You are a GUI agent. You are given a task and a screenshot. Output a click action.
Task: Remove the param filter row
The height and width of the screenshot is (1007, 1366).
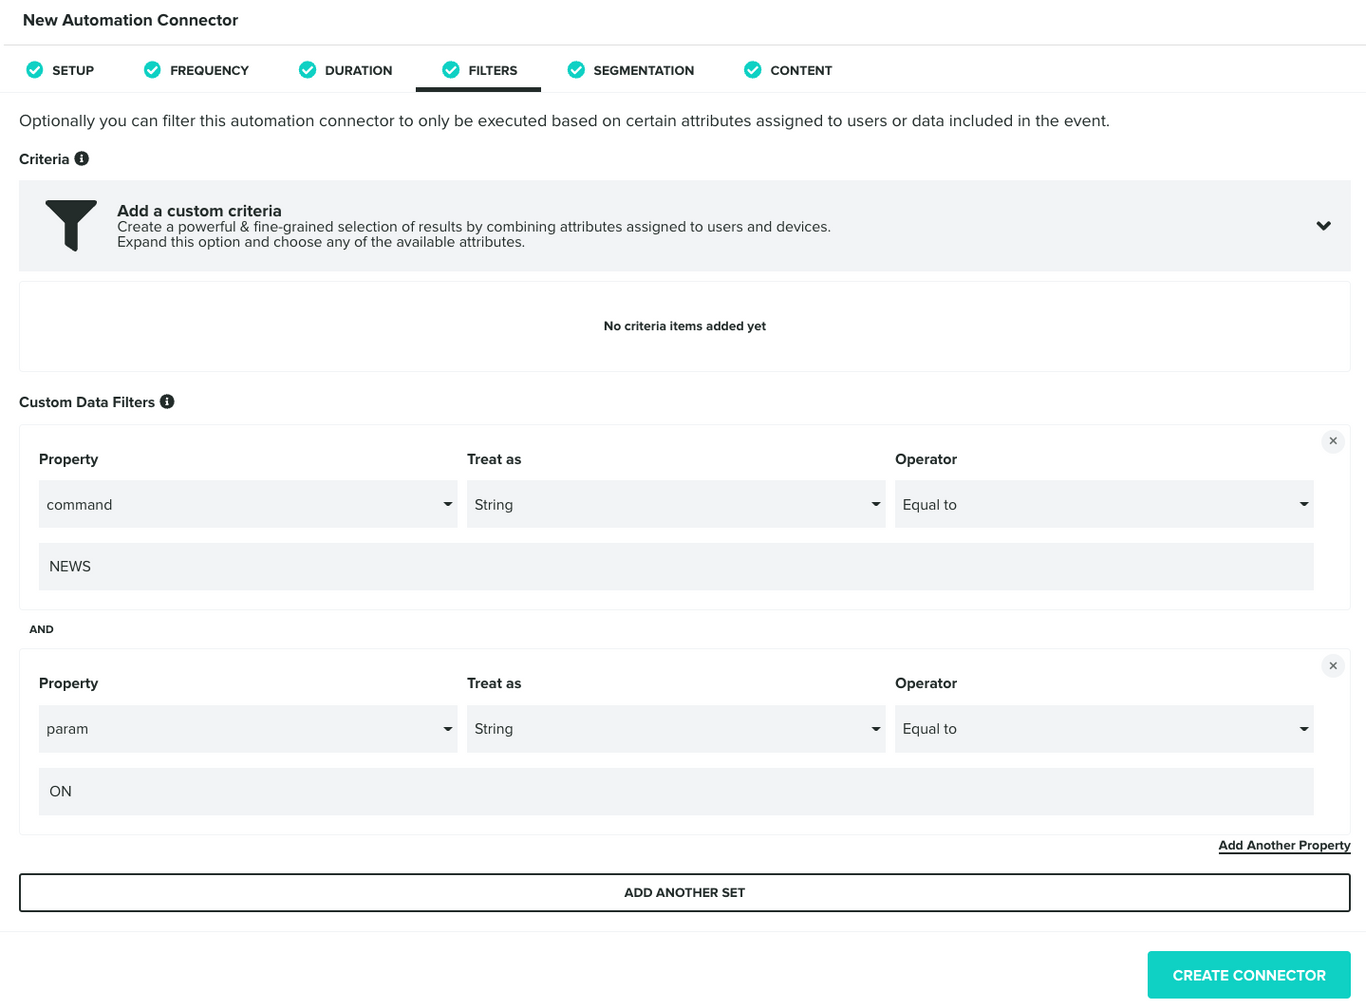[1332, 665]
